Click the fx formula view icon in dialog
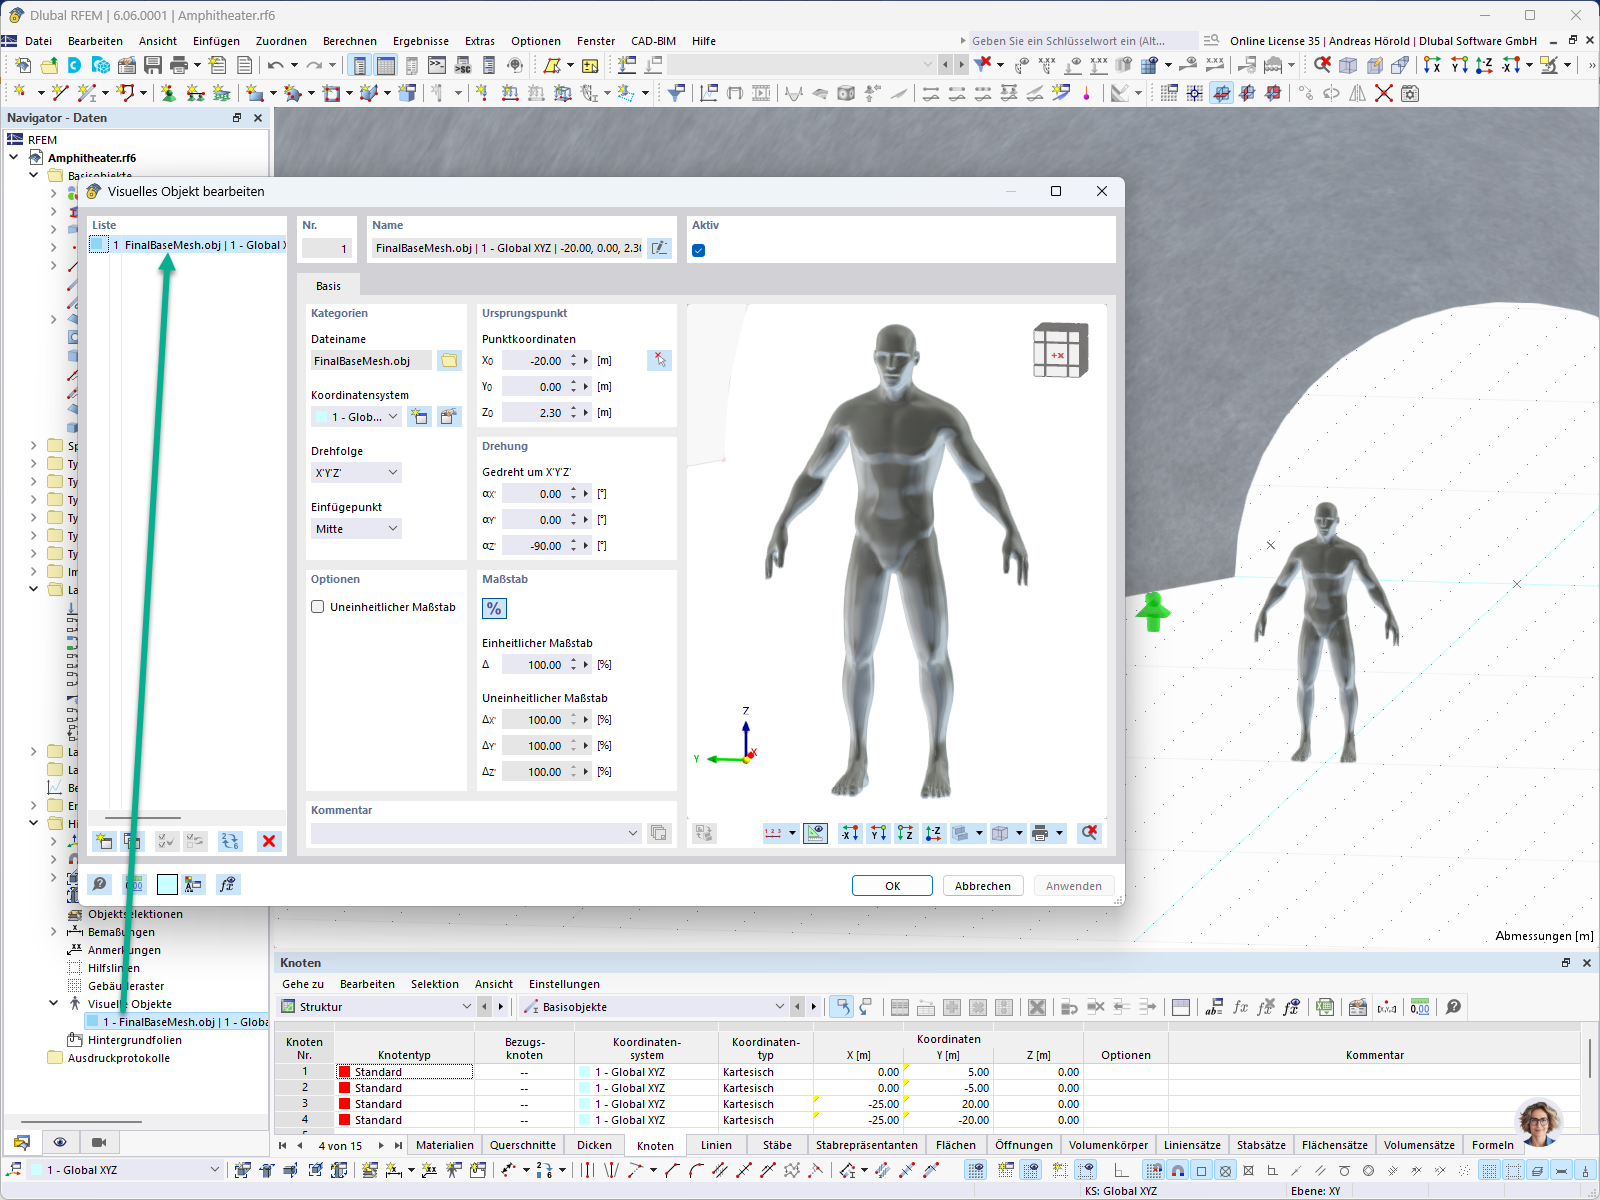1600x1200 pixels. pos(228,884)
